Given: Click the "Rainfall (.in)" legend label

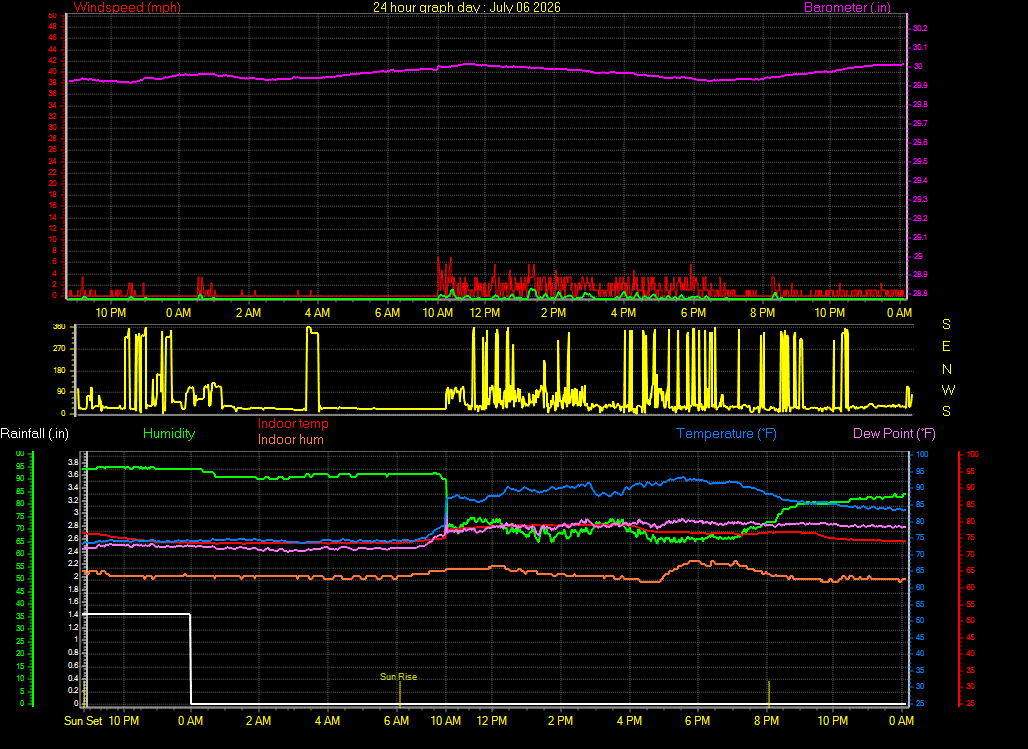Looking at the screenshot, I should pos(34,434).
